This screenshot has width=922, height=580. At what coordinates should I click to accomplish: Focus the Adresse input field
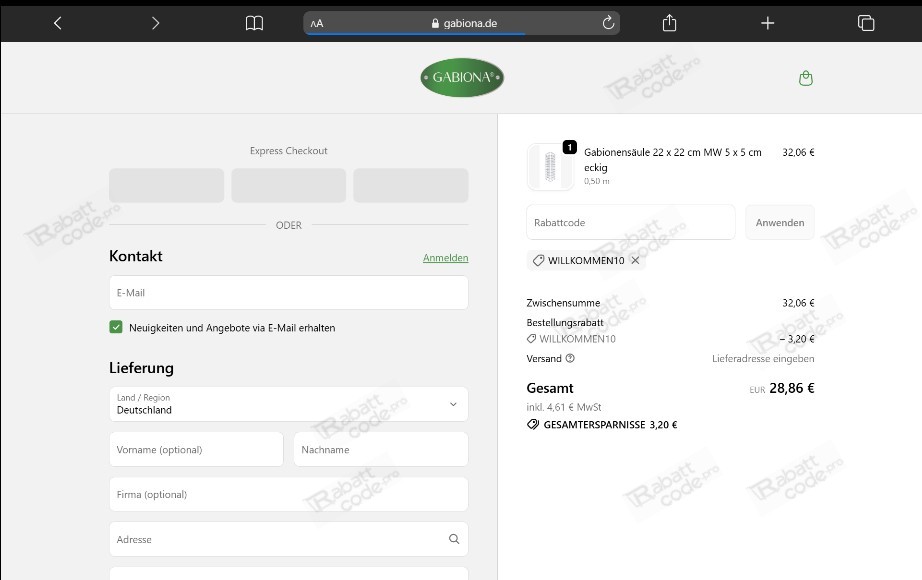point(289,539)
